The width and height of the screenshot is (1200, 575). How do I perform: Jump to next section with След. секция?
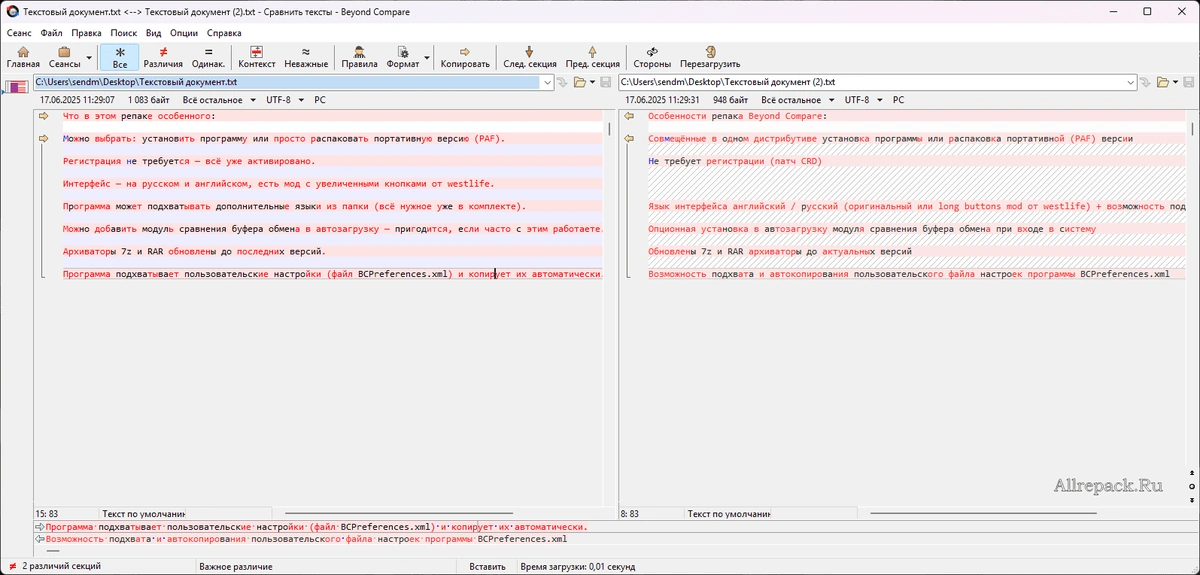(x=530, y=57)
